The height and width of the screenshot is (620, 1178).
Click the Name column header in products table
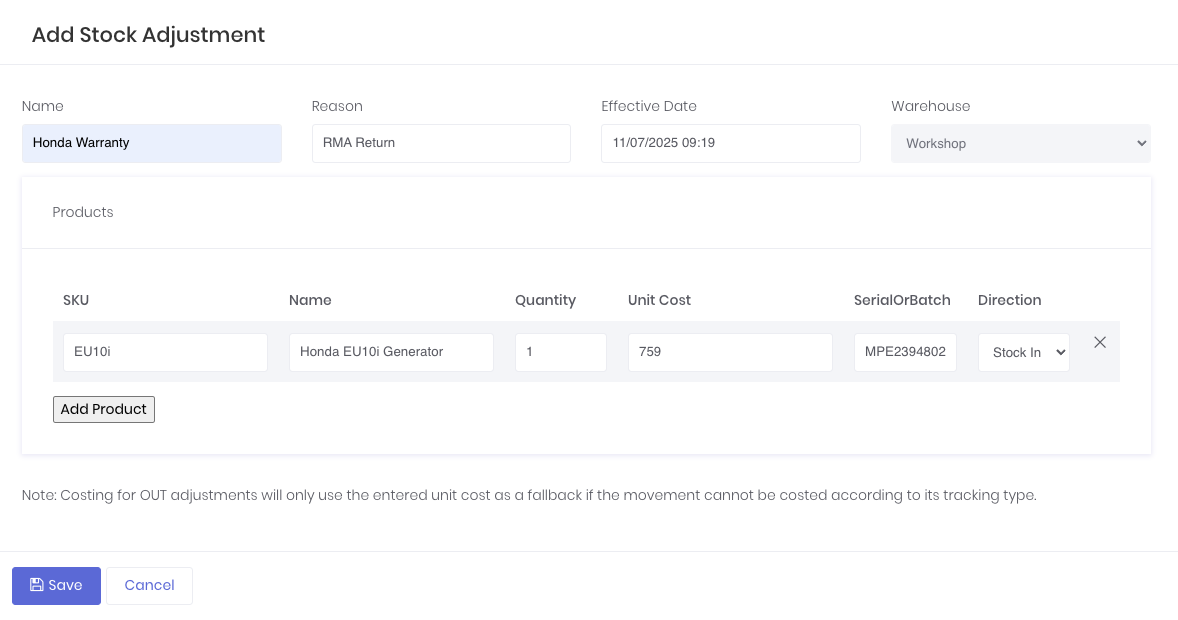pyautogui.click(x=310, y=300)
